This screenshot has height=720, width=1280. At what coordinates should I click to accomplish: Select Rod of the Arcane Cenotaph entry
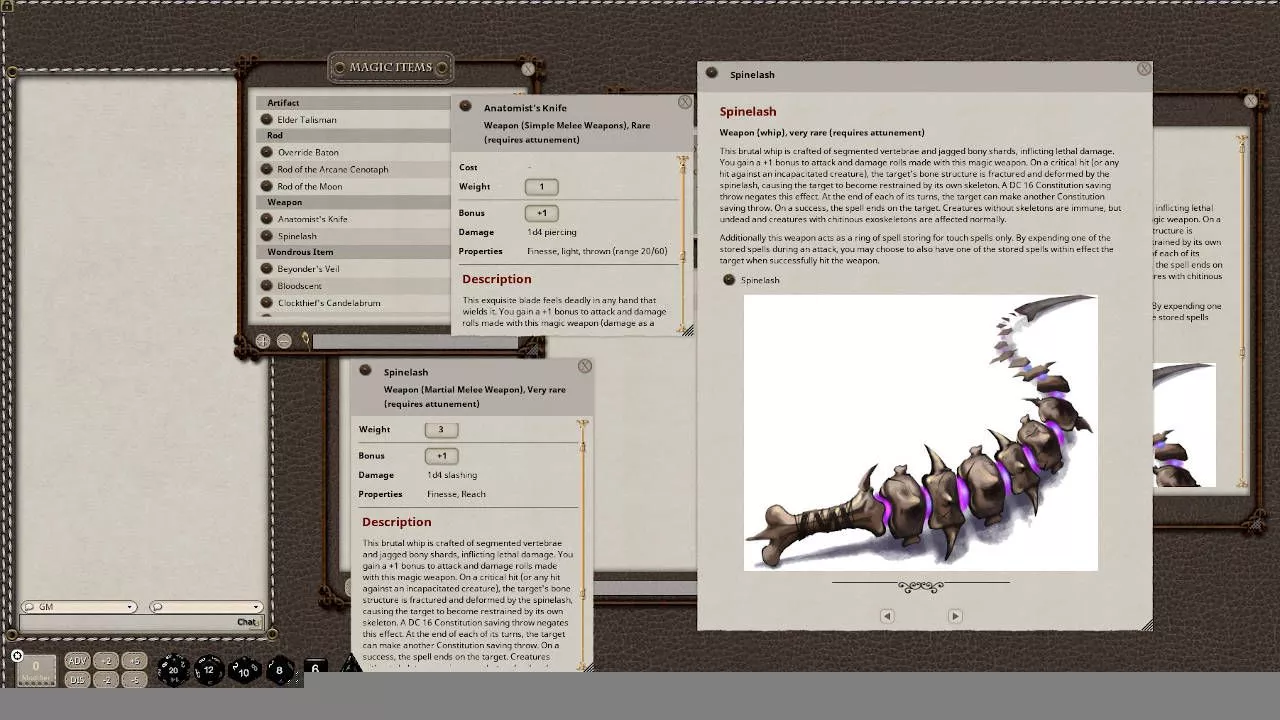click(333, 170)
